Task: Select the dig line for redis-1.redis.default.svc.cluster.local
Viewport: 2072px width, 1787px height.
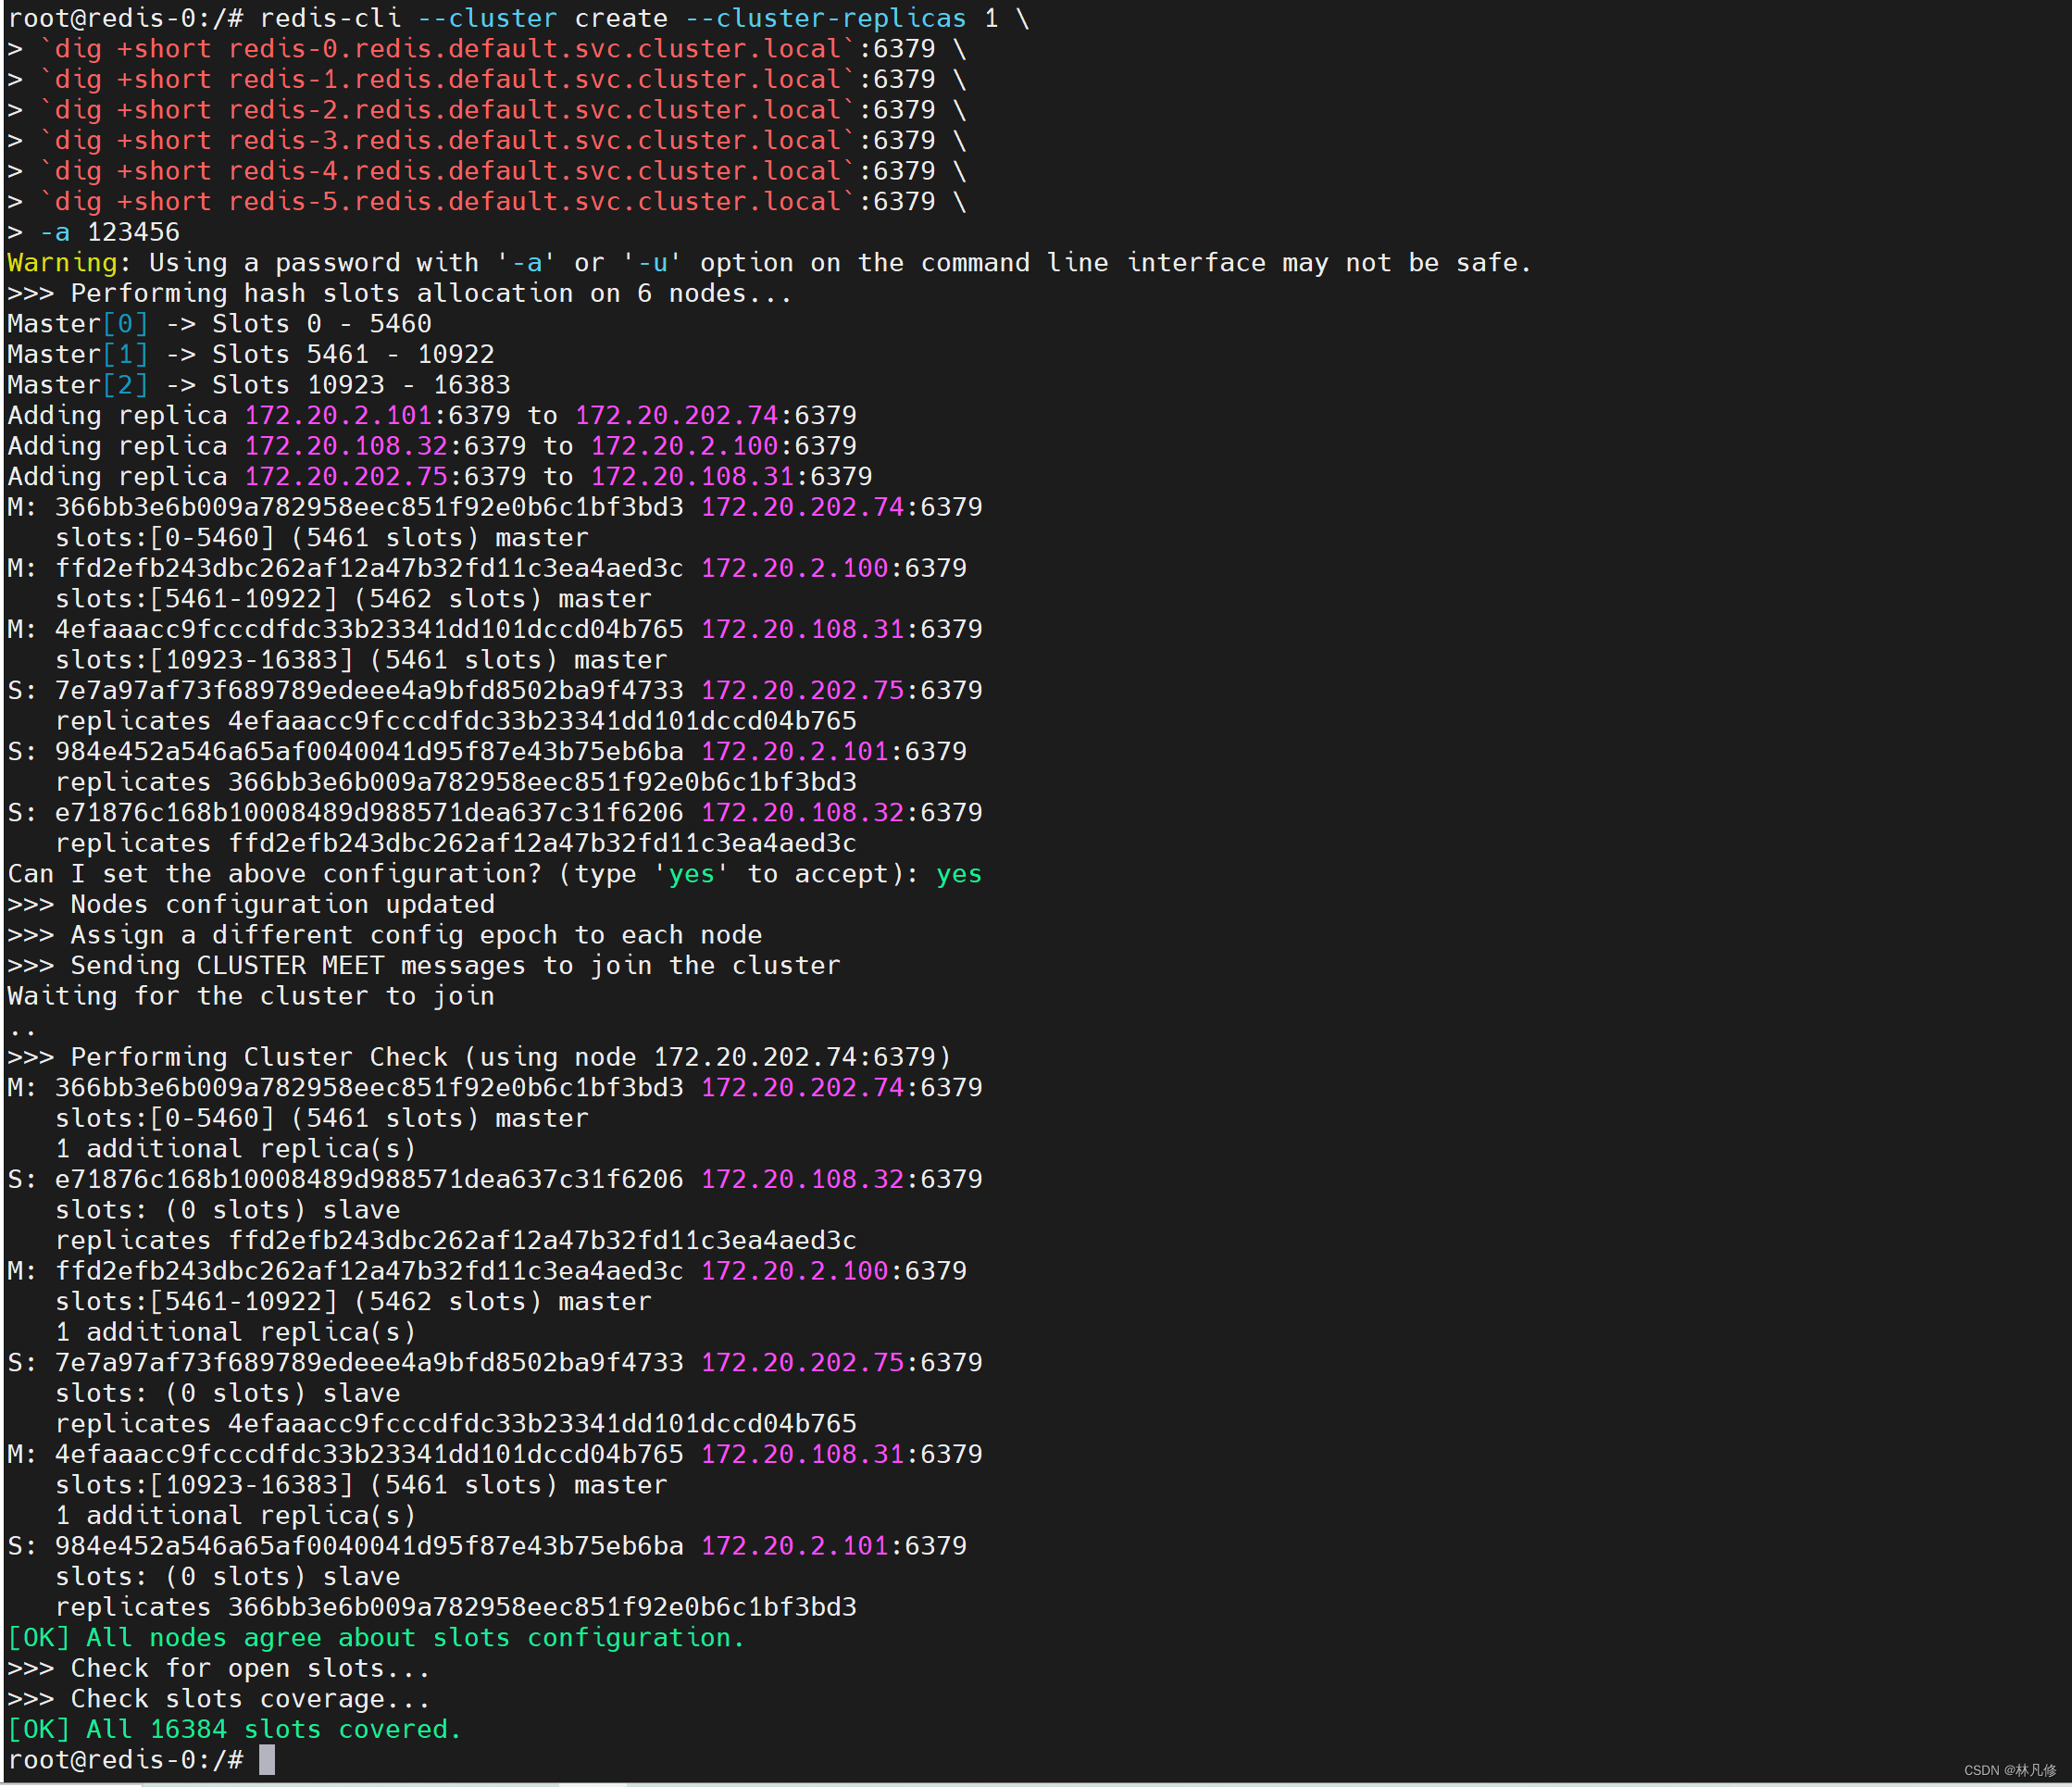Action: click(487, 79)
